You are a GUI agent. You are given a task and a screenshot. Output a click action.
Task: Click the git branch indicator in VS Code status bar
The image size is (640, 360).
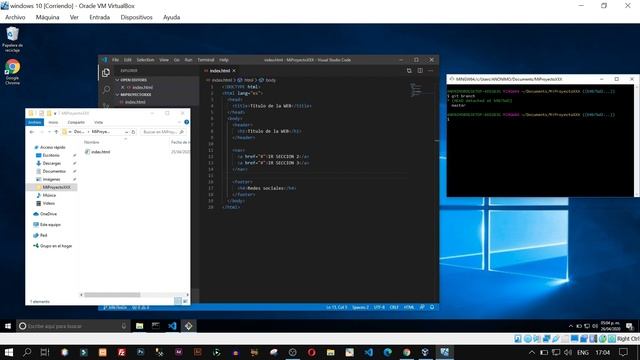click(115, 307)
